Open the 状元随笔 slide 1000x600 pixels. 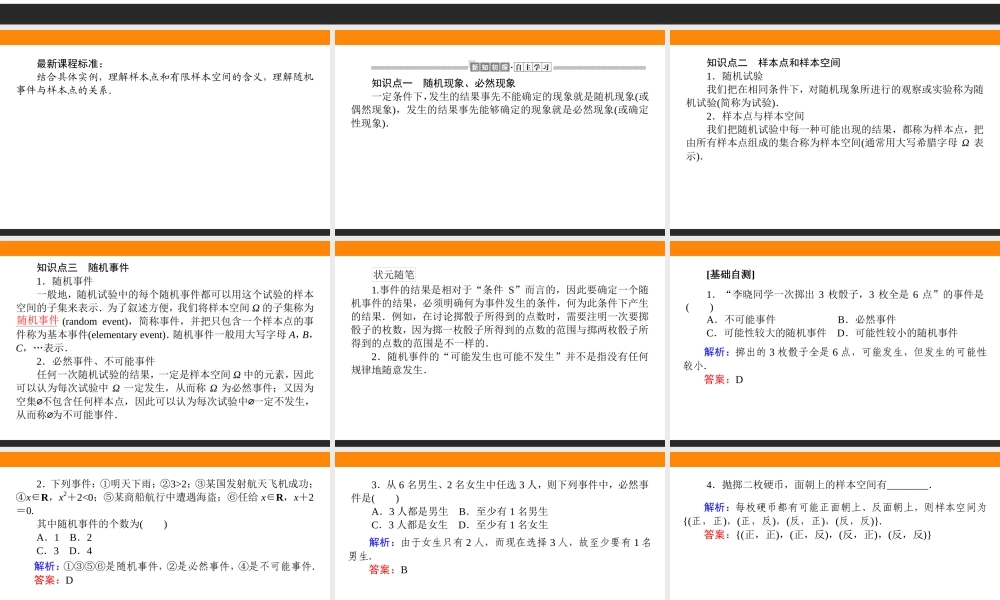tap(499, 344)
